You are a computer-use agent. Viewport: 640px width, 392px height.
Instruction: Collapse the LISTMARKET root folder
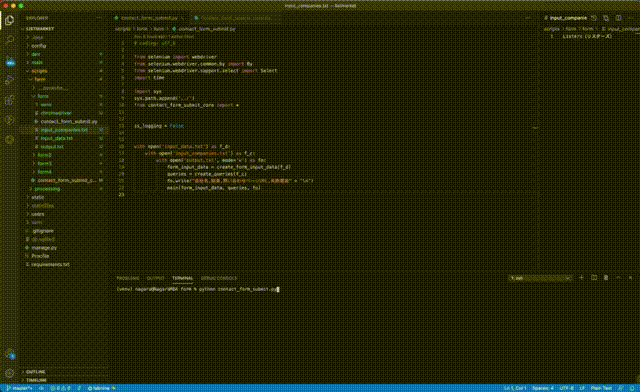40,29
